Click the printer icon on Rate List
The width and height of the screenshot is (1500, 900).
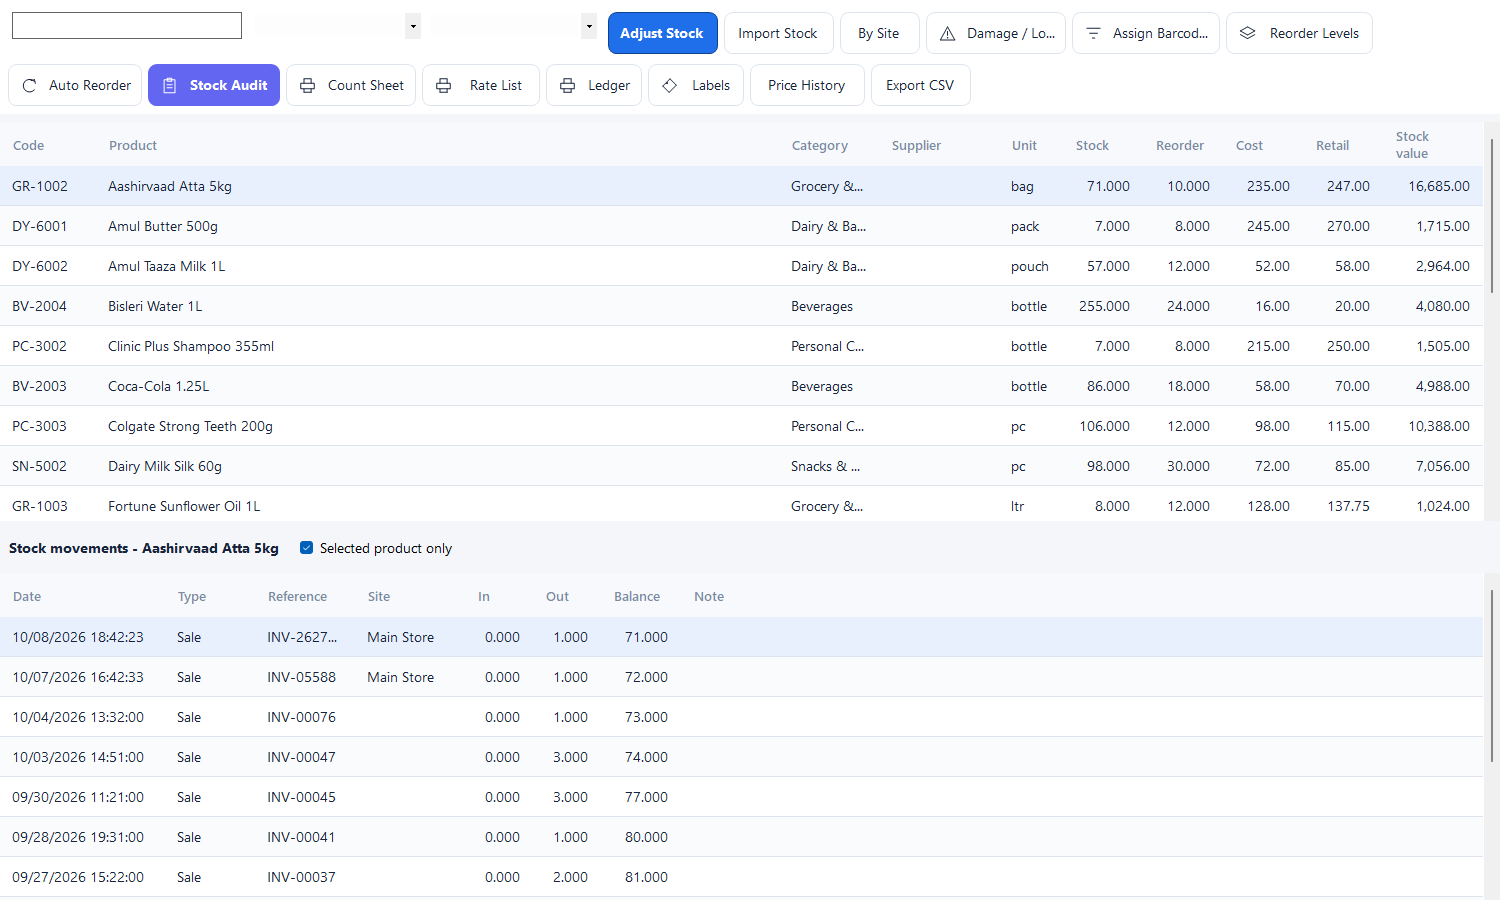click(444, 85)
